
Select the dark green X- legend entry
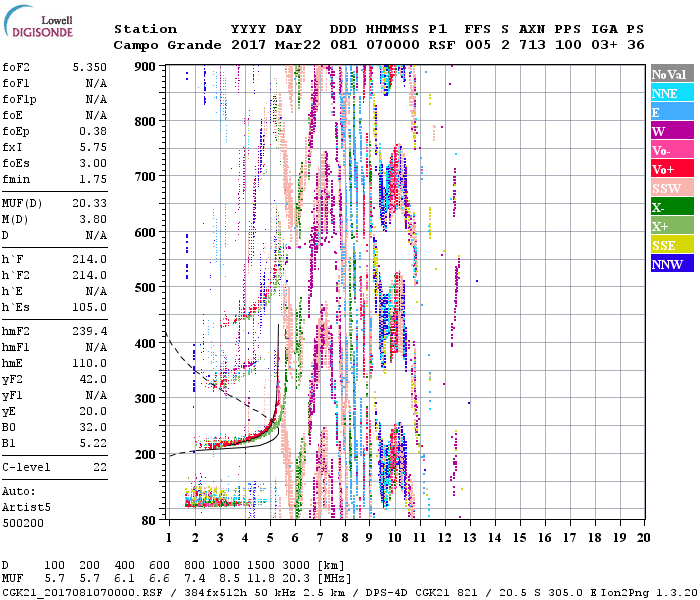tap(670, 207)
